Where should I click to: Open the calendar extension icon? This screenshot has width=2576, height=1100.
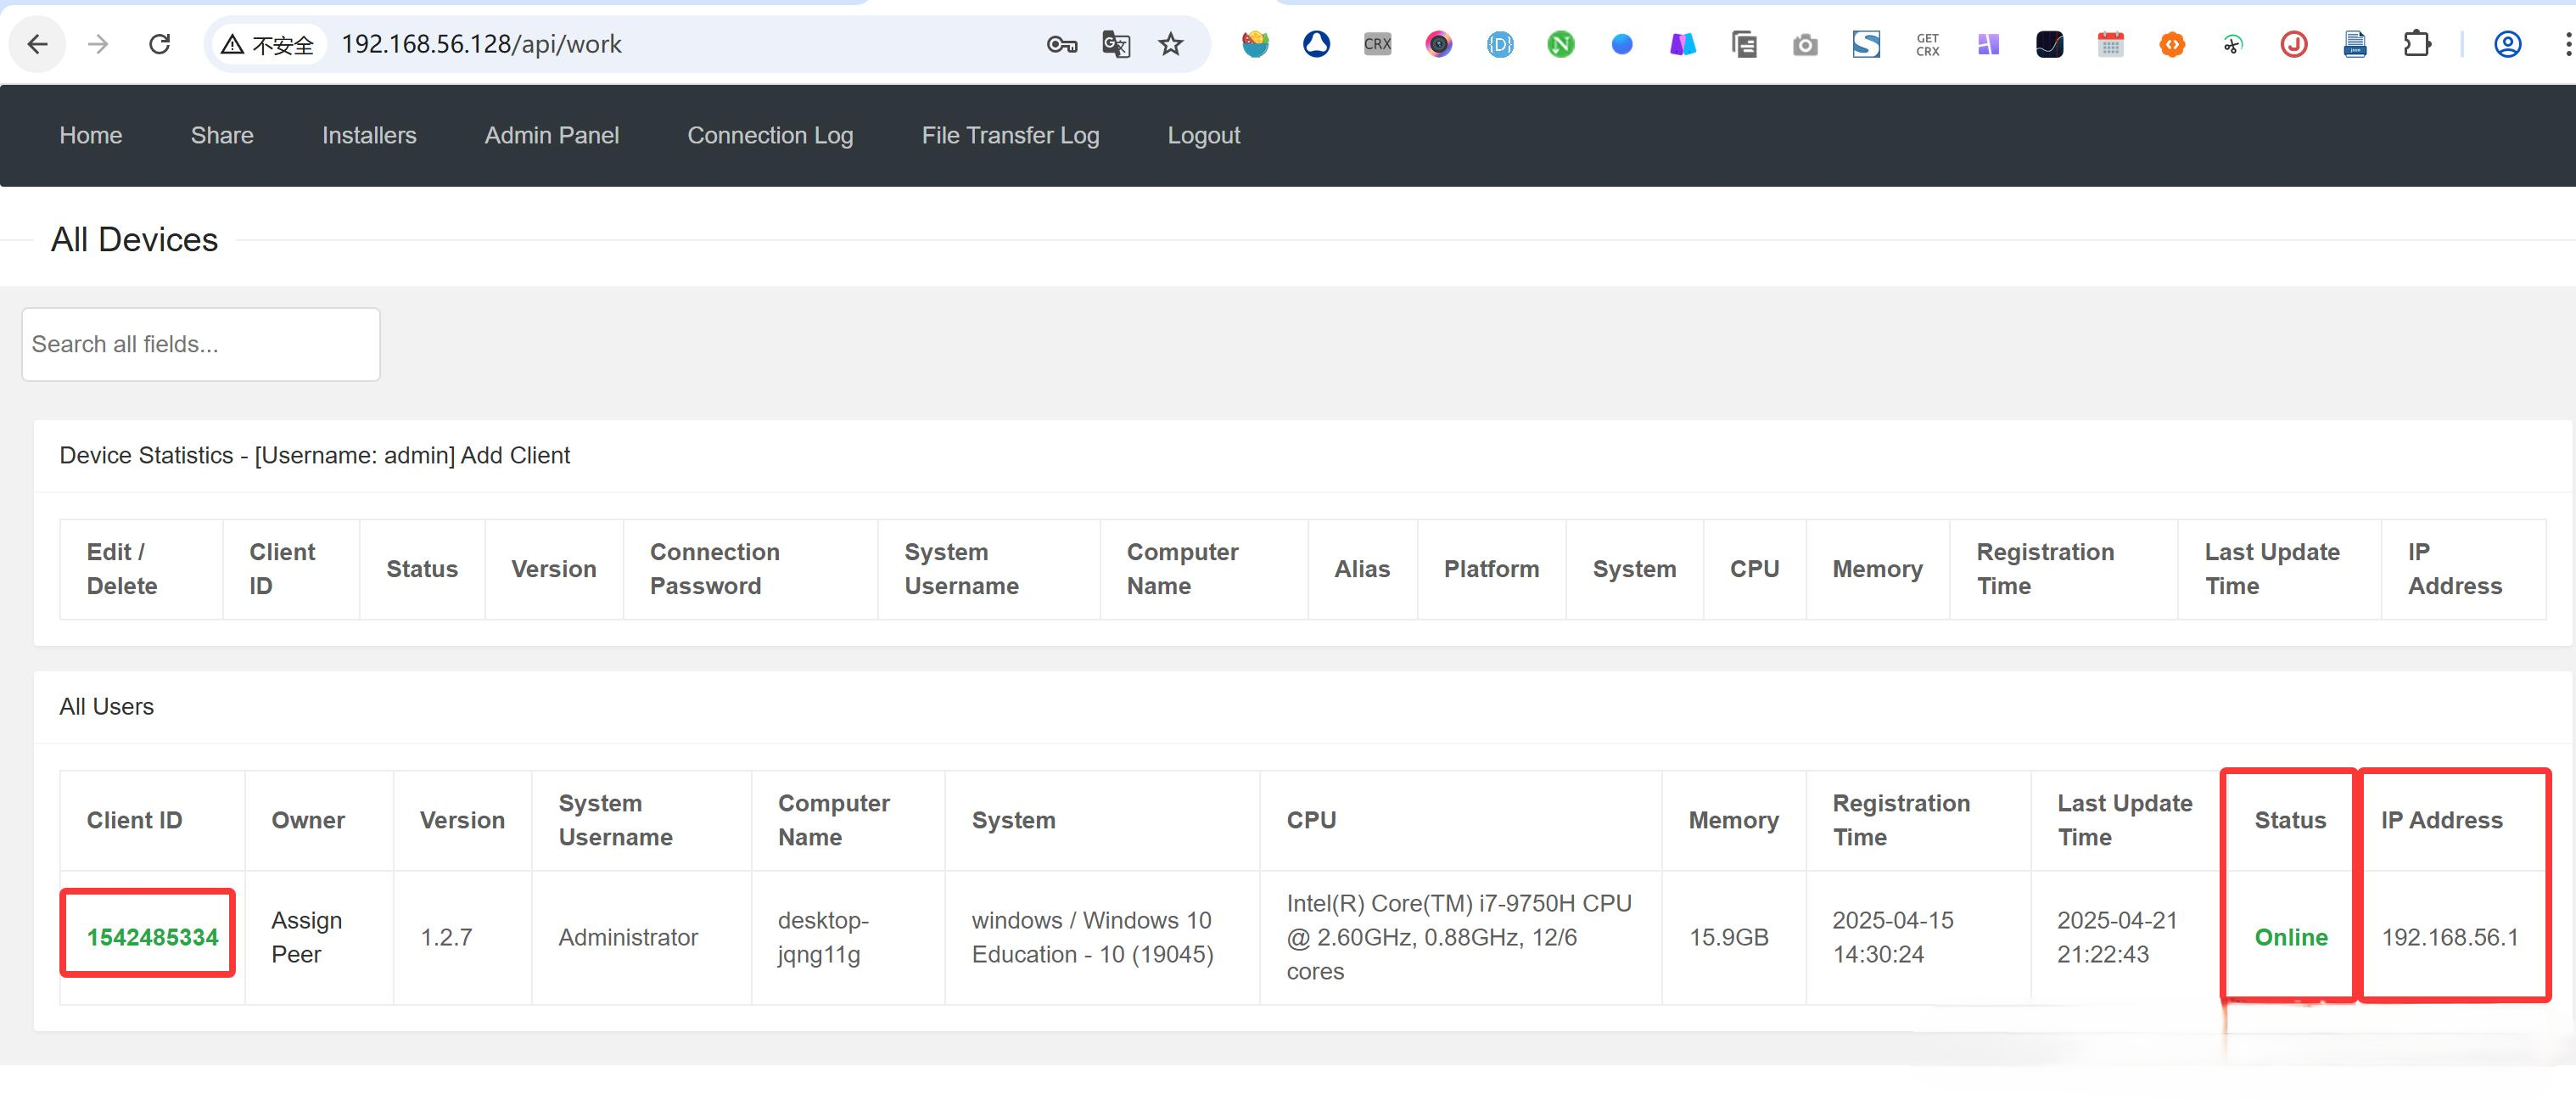[2110, 44]
